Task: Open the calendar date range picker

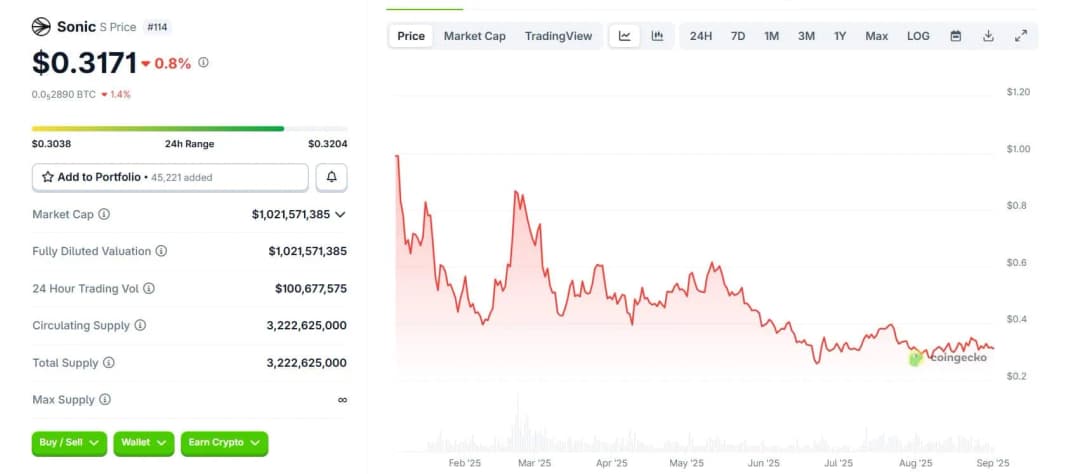Action: pos(956,36)
